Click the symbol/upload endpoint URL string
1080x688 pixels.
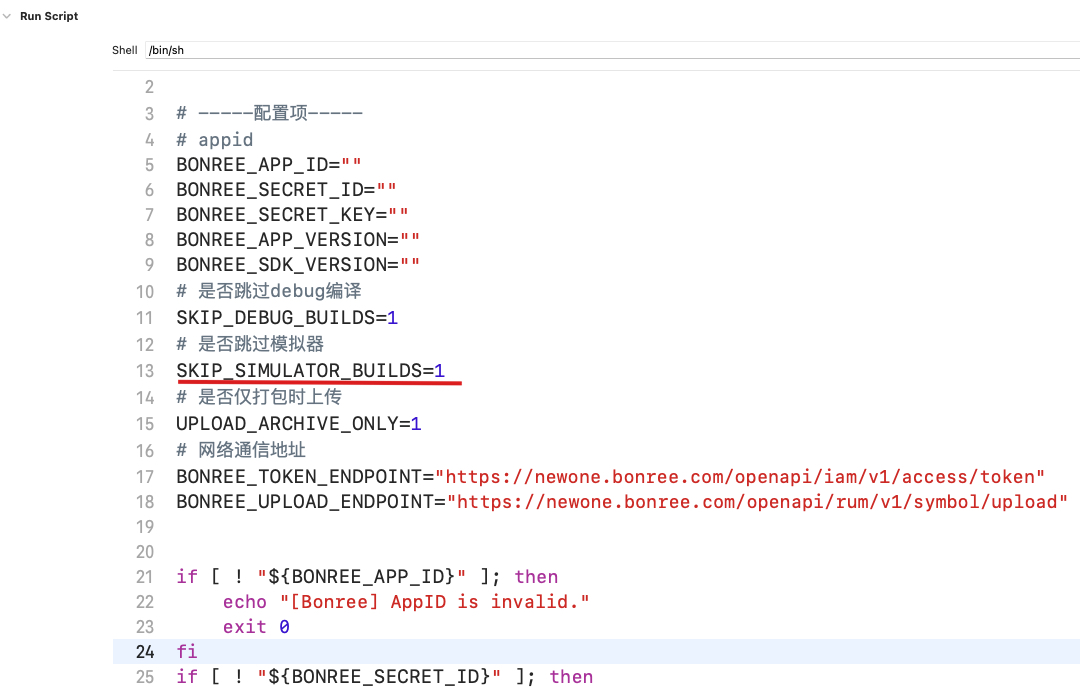point(756,502)
